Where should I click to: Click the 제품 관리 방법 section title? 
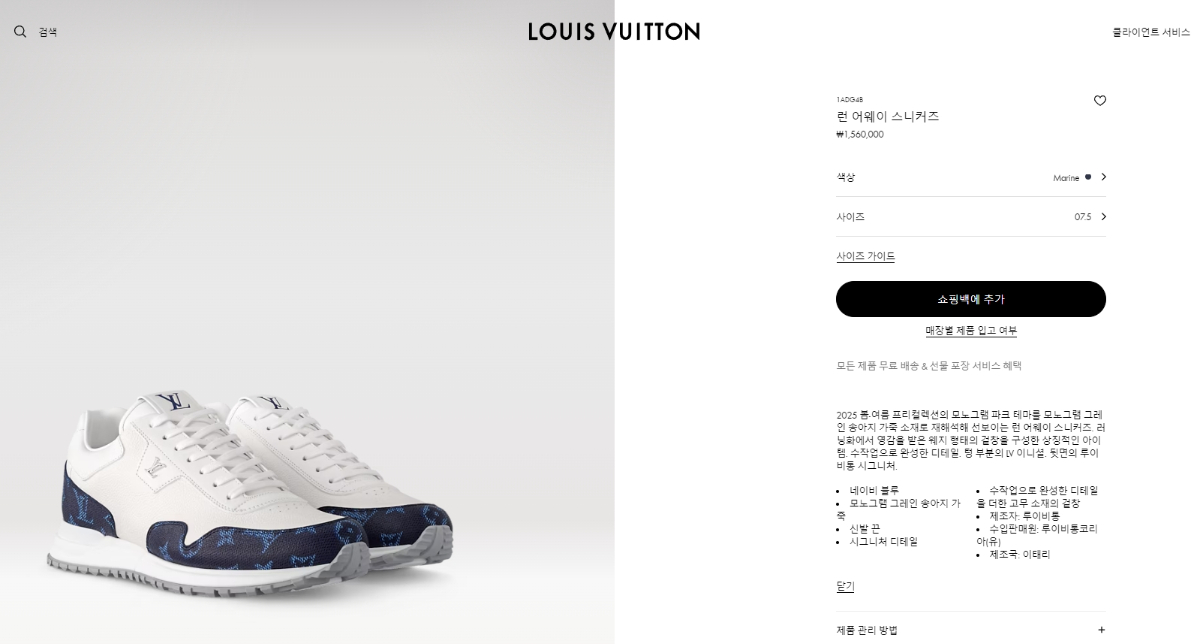(867, 630)
